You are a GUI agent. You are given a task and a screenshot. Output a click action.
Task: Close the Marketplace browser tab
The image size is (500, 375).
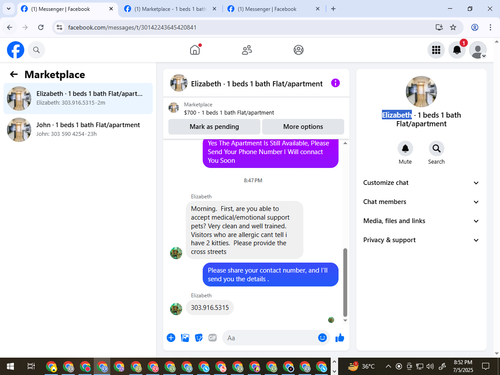coord(214,9)
